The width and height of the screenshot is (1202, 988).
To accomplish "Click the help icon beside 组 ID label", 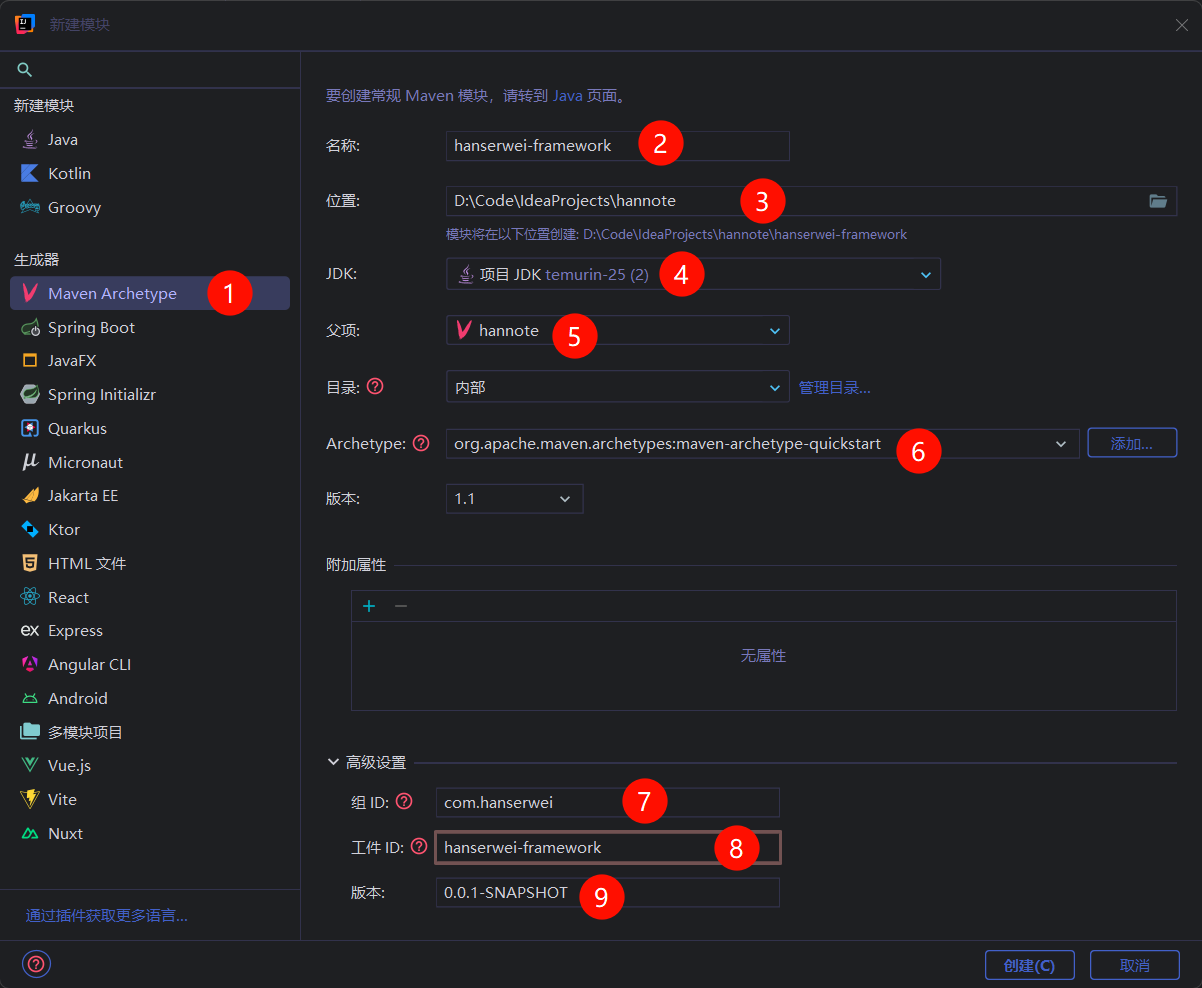I will click(x=404, y=801).
